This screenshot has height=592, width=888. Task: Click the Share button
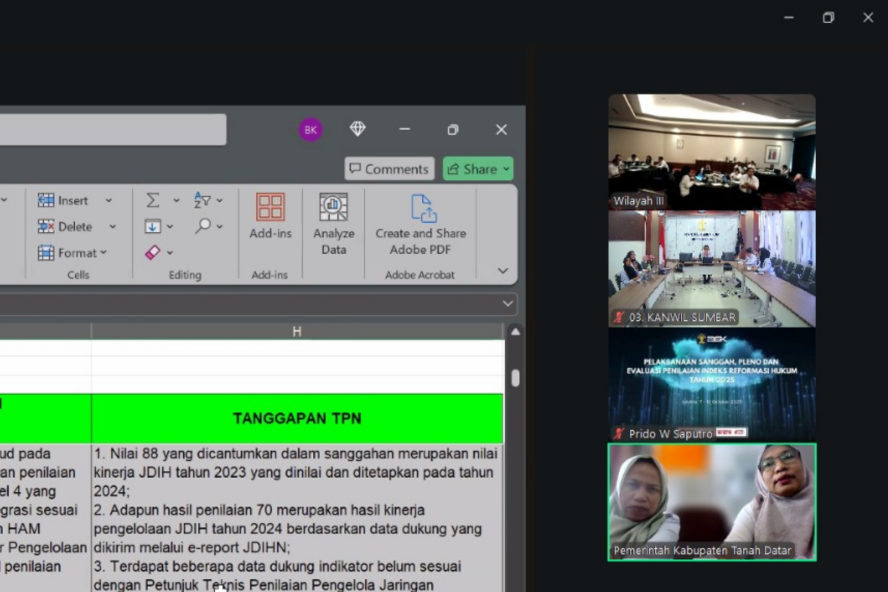[x=477, y=169]
